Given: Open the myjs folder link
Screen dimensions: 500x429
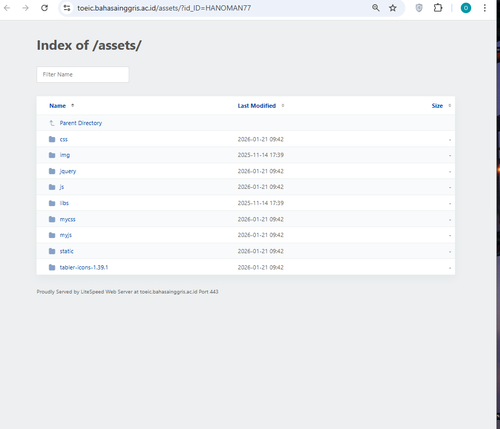Looking at the screenshot, I should tap(66, 235).
